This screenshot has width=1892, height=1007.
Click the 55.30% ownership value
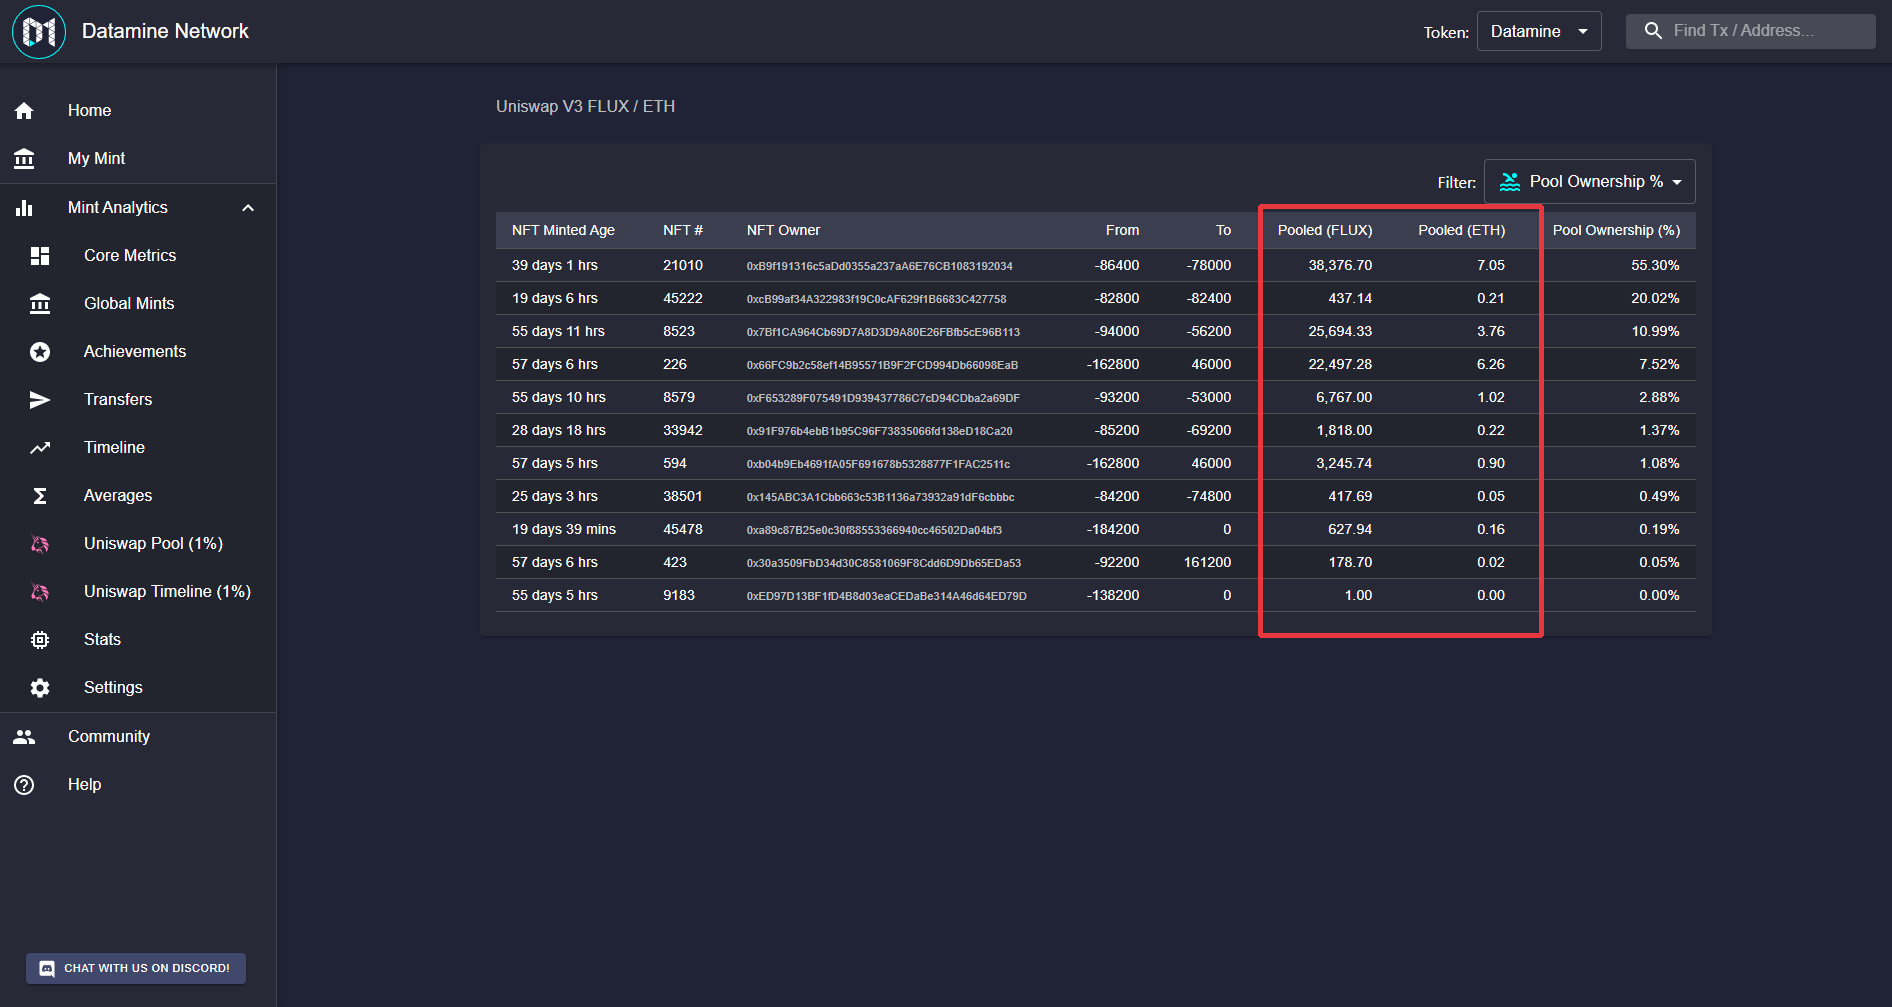(1655, 266)
